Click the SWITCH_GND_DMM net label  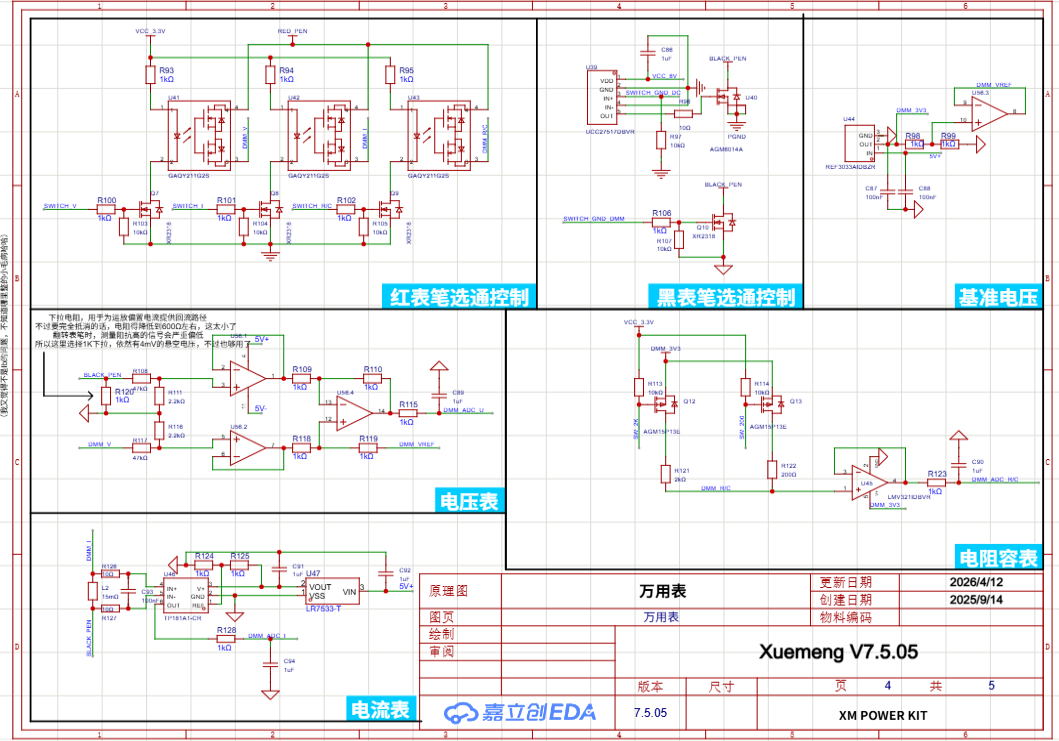pos(593,218)
